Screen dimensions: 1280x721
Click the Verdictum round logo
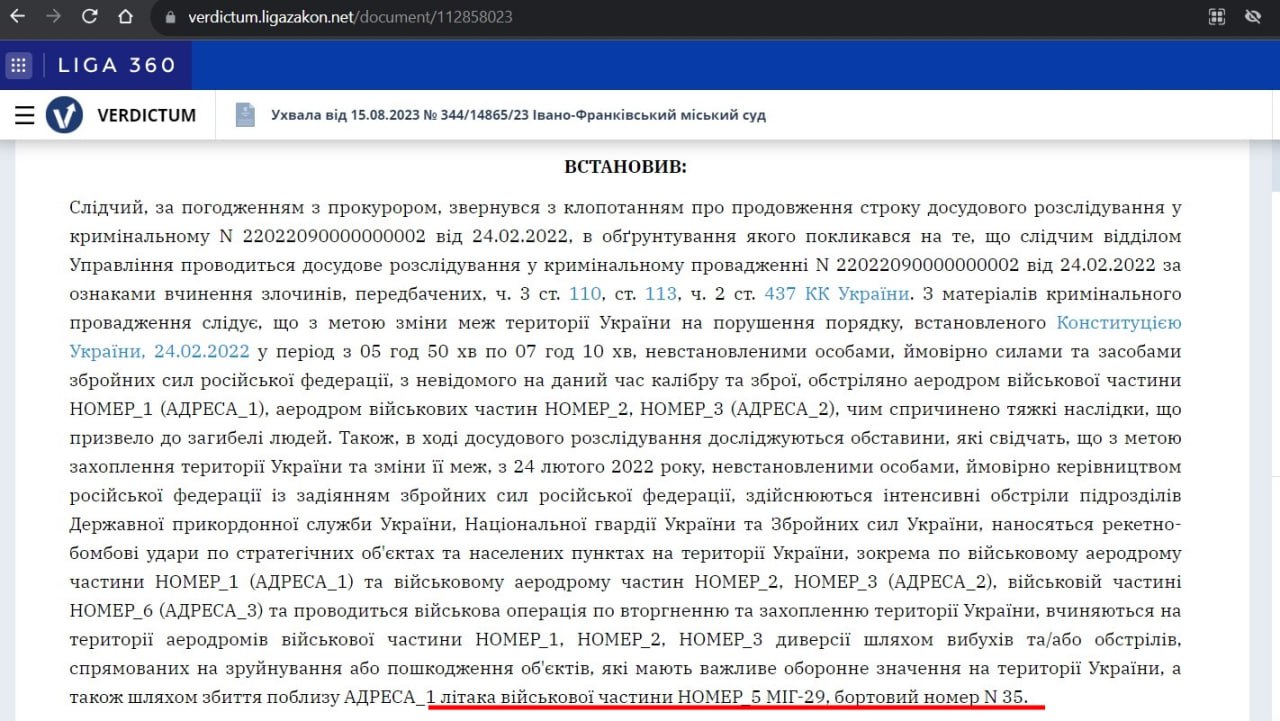65,115
